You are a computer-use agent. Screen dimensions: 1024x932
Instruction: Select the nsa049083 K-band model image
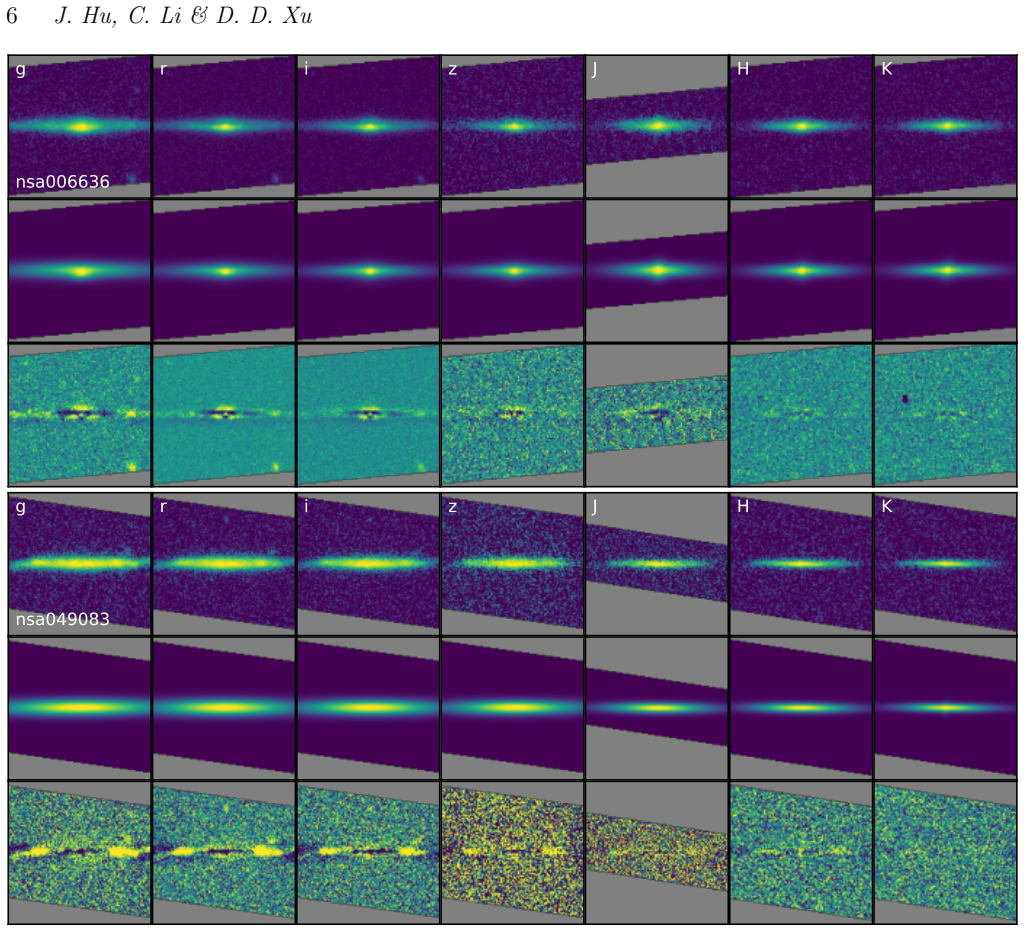(x=946, y=709)
